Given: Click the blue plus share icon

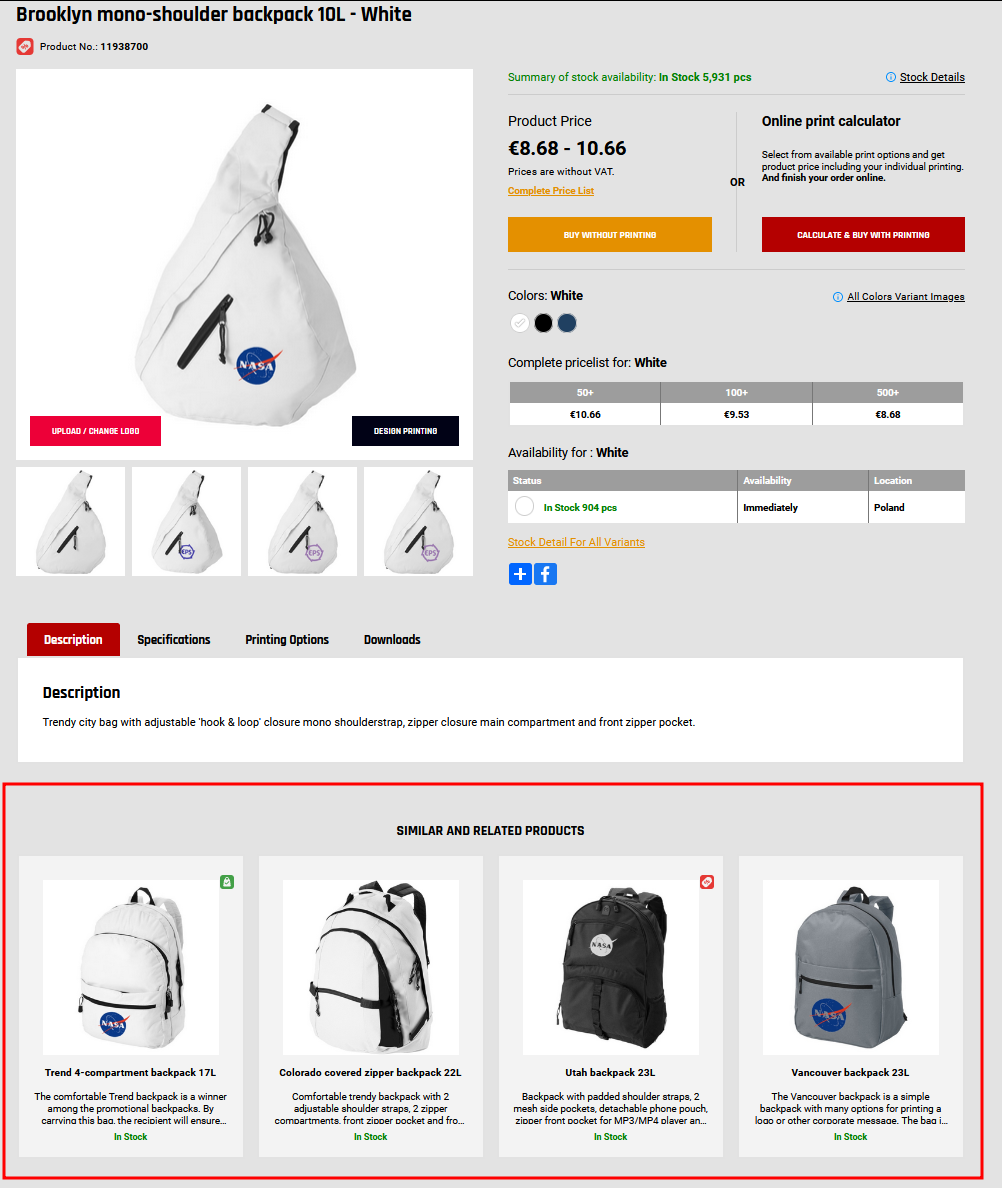Looking at the screenshot, I should point(520,574).
